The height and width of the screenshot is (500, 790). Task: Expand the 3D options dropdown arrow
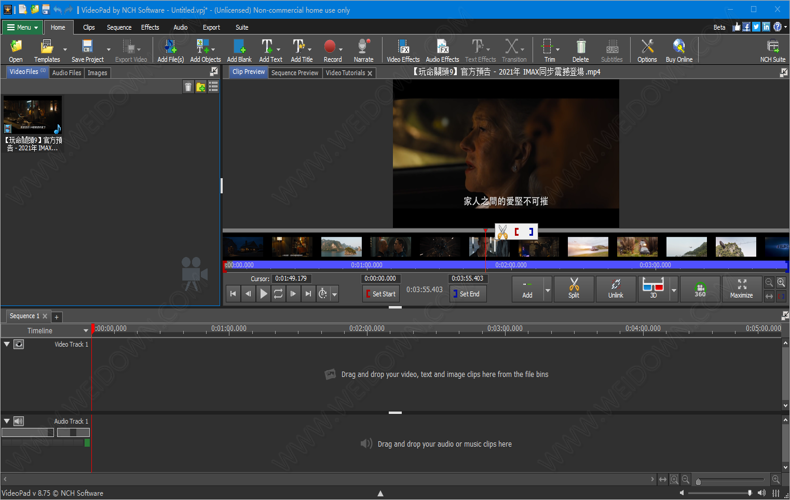pyautogui.click(x=674, y=290)
